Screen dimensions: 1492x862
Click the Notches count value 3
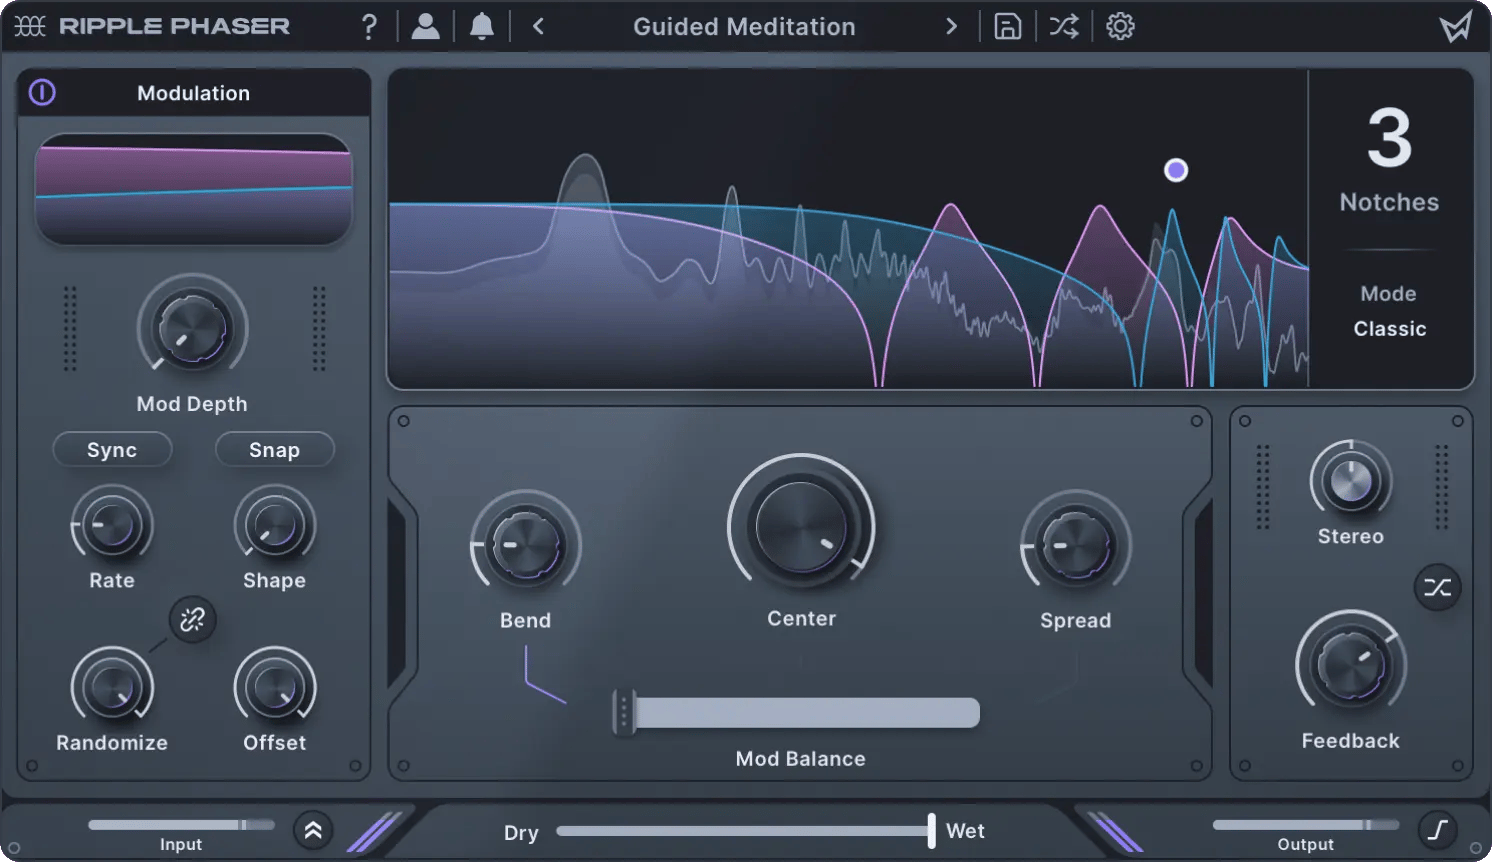coord(1389,138)
